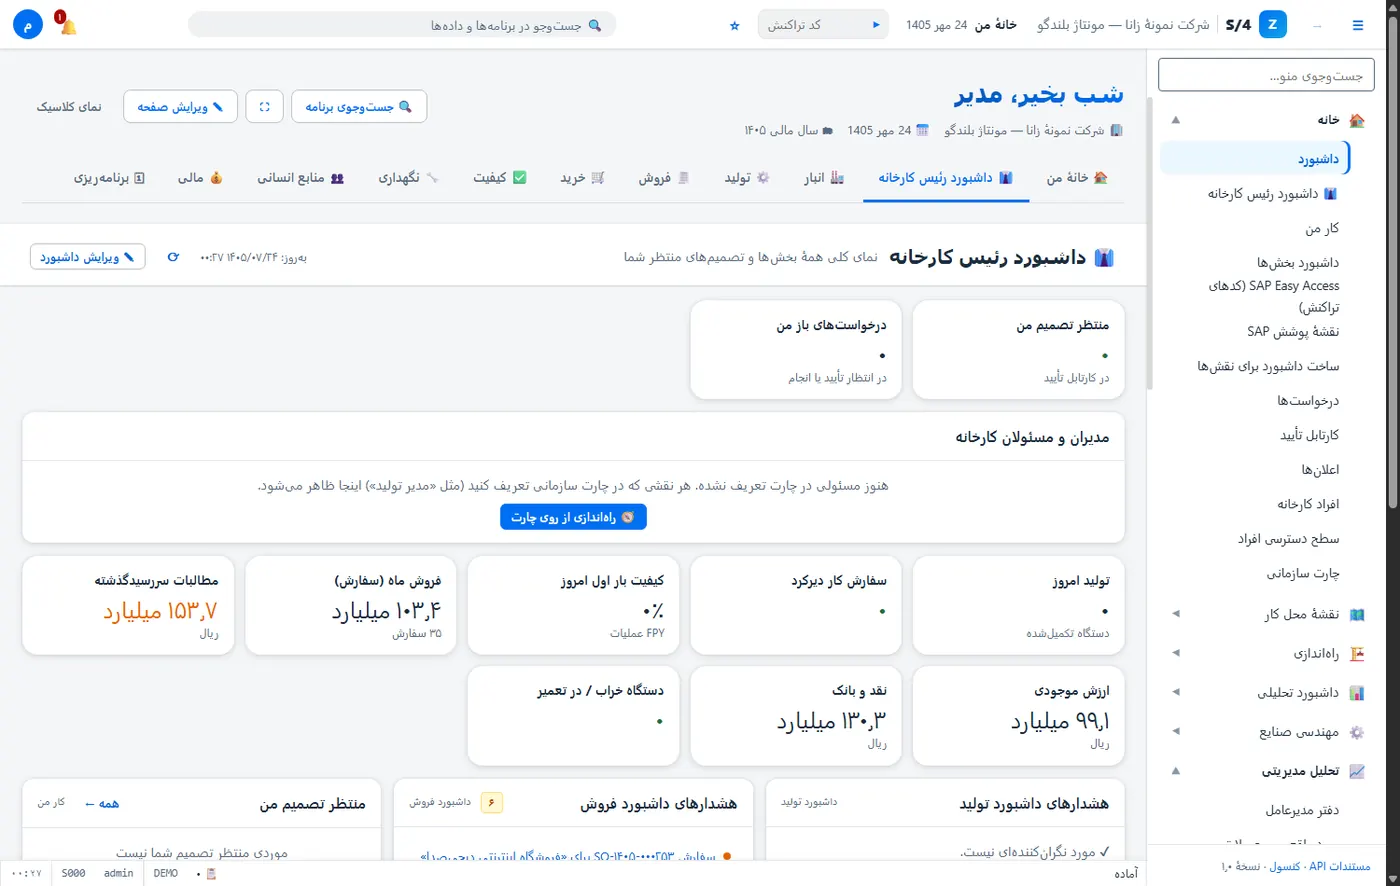Click the clipboard icon in the status bar
This screenshot has height=886, width=1400.
pyautogui.click(x=212, y=873)
